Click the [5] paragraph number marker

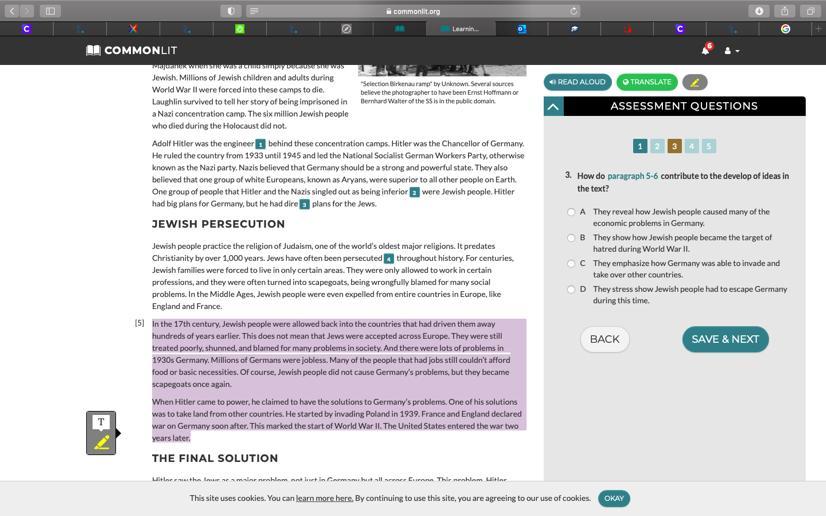coord(139,323)
